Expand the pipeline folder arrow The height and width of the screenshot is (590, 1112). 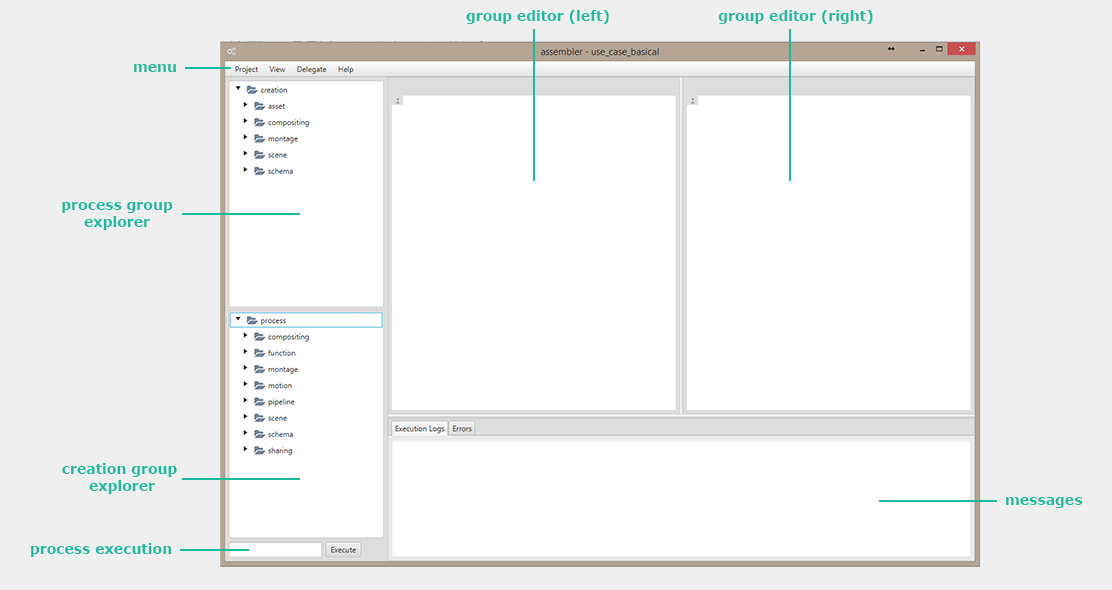pos(245,401)
